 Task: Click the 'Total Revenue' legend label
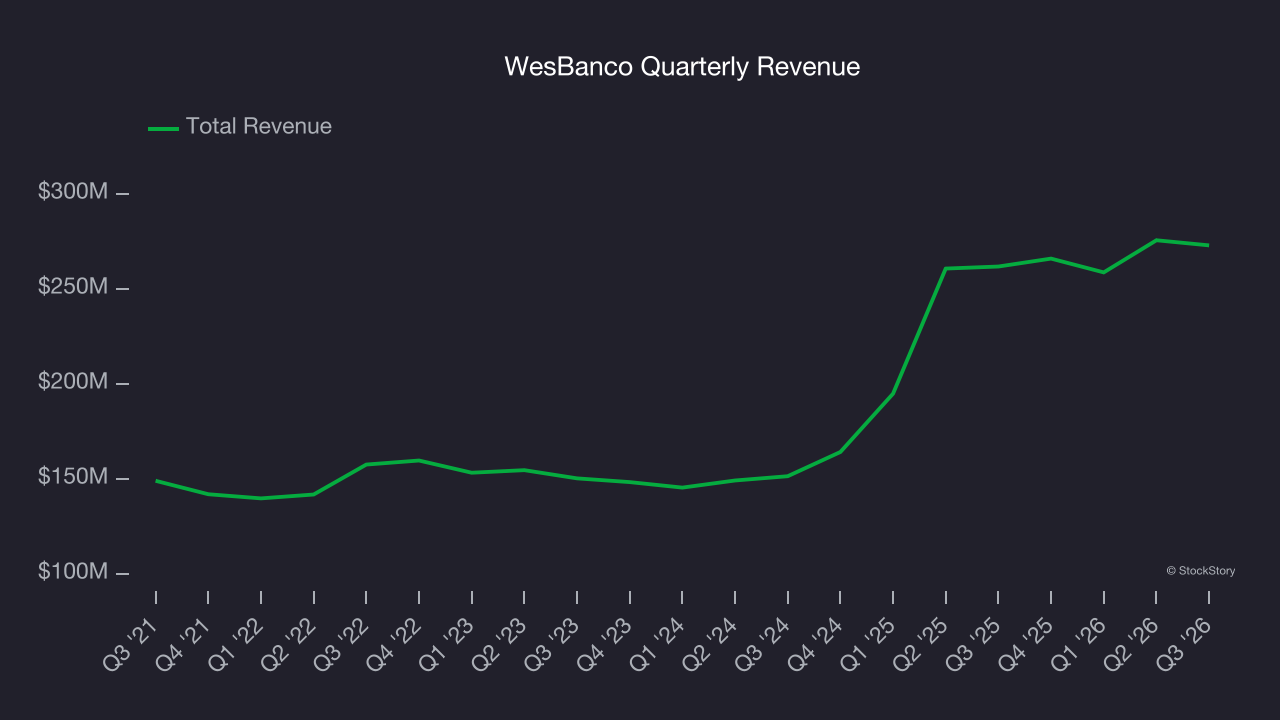pyautogui.click(x=259, y=126)
